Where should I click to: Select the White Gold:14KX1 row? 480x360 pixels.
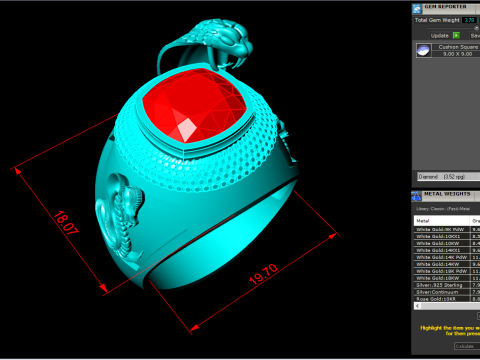click(447, 250)
